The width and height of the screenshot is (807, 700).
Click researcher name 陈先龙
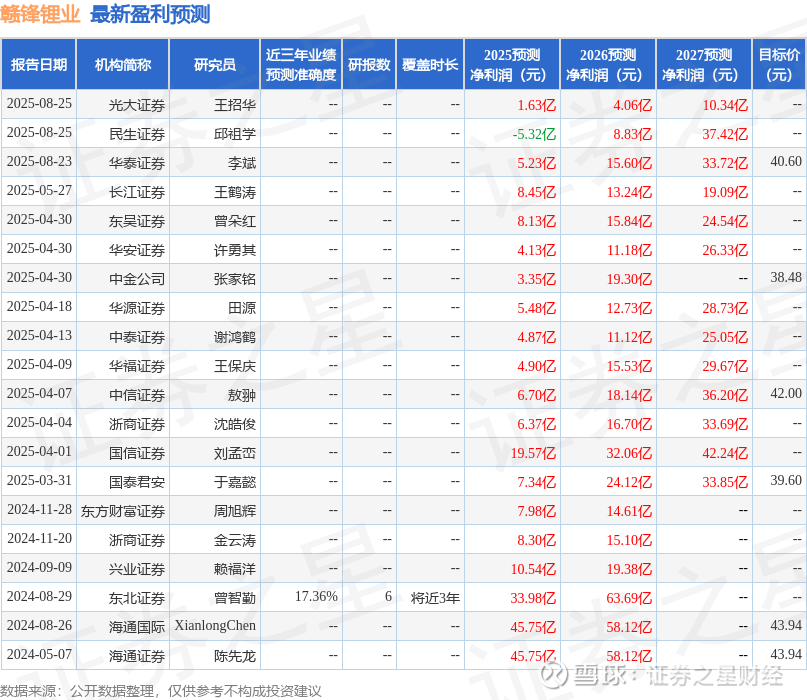click(x=235, y=656)
